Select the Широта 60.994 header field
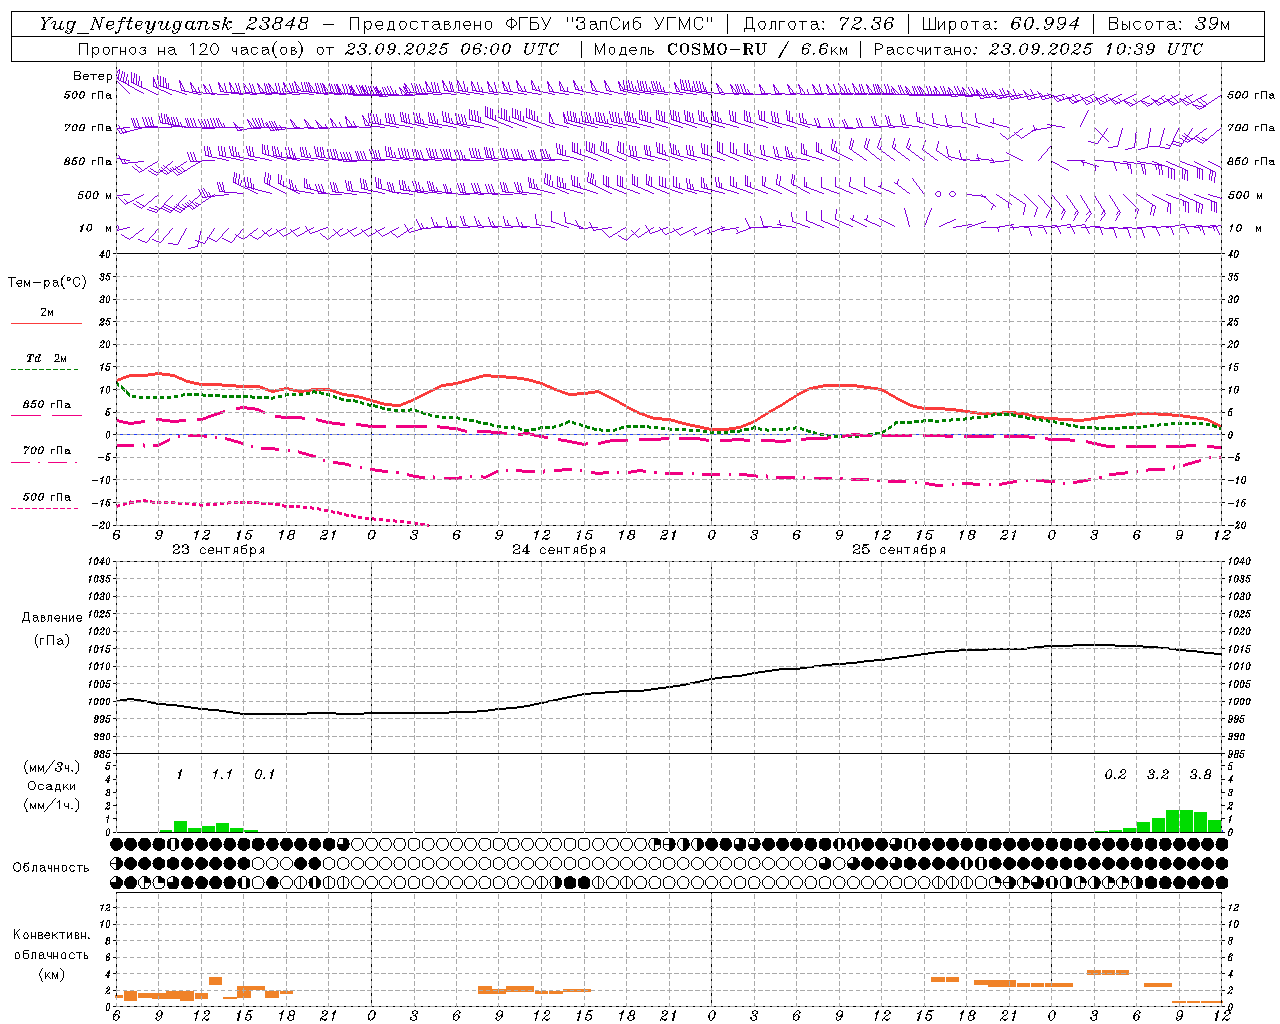The width and height of the screenshot is (1280, 1024). 1001,24
